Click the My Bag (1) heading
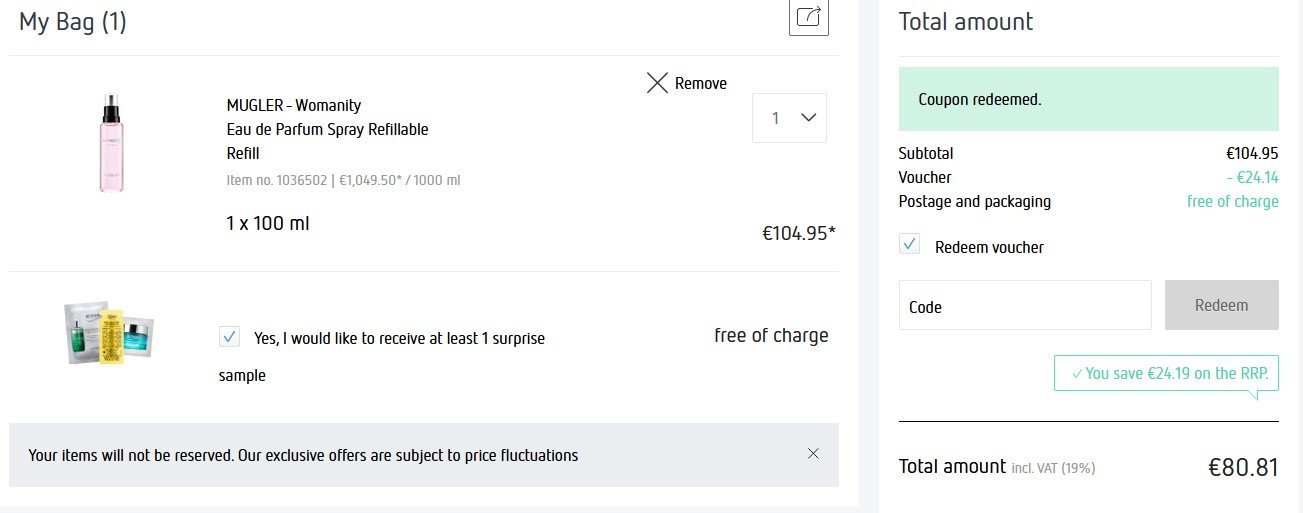Viewport: 1303px width, 513px height. (73, 22)
